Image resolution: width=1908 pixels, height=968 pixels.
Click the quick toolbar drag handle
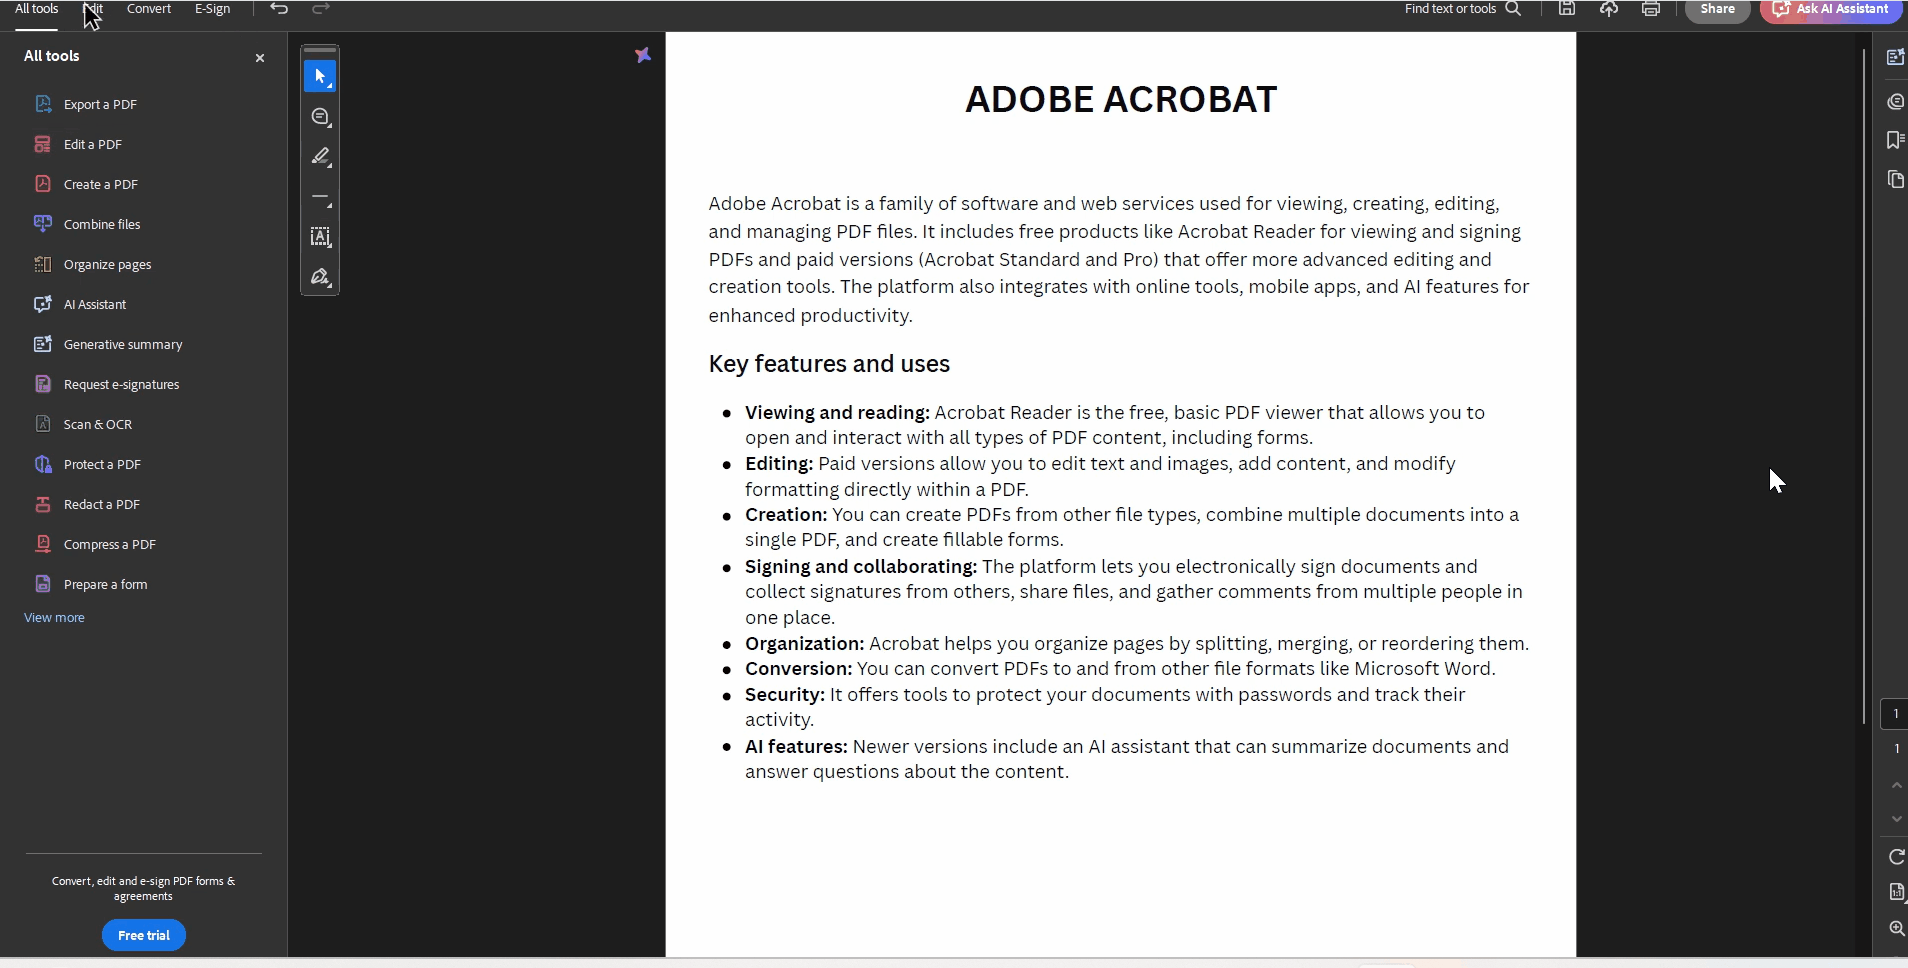pyautogui.click(x=320, y=50)
